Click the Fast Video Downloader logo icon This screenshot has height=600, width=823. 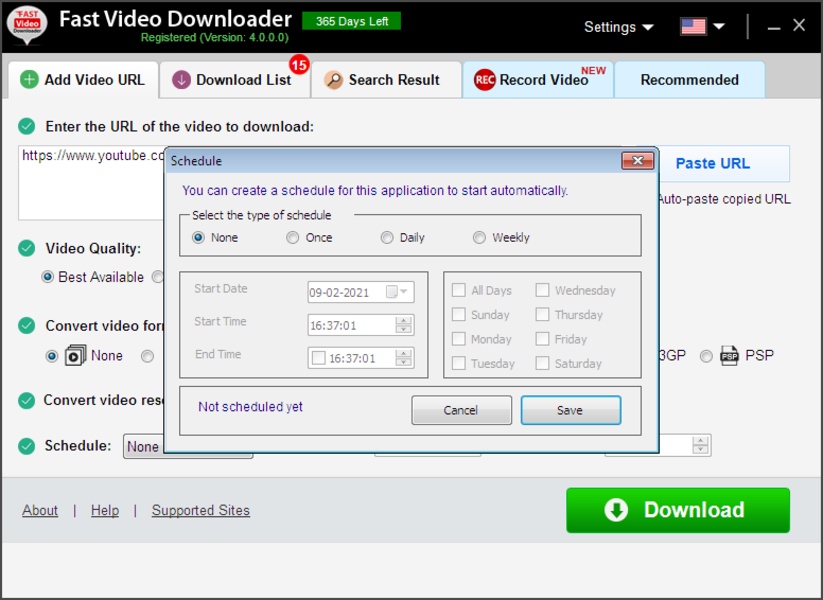[27, 26]
